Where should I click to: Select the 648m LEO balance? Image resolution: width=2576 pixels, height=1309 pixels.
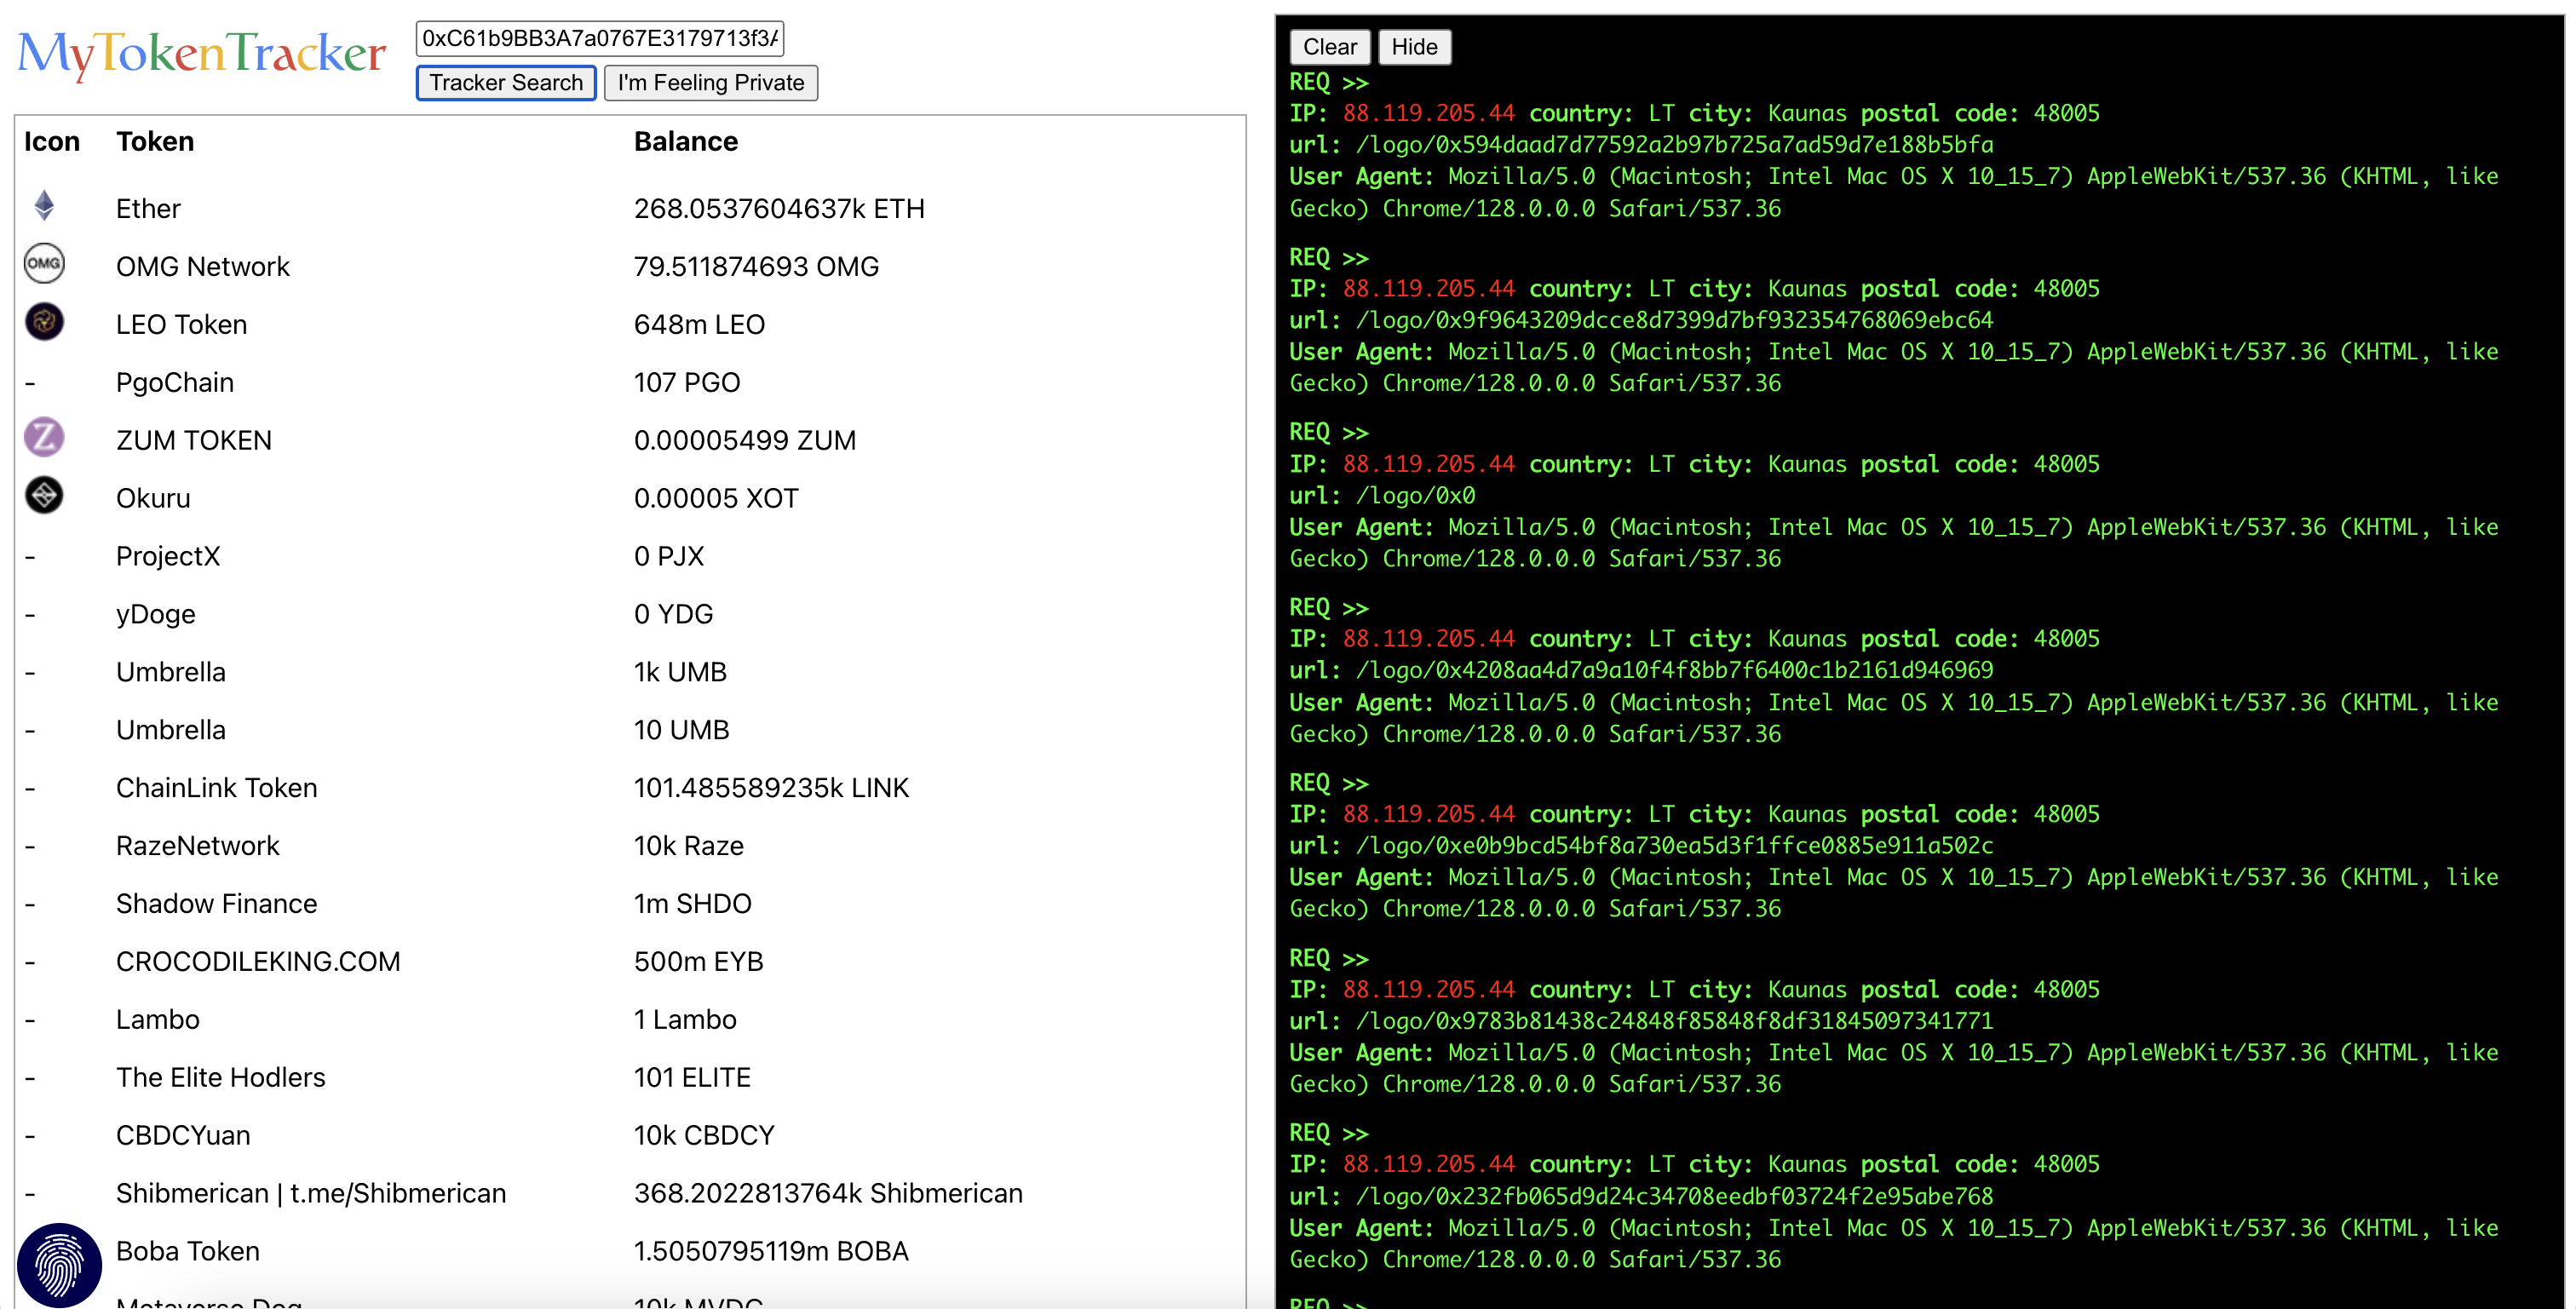(x=699, y=325)
